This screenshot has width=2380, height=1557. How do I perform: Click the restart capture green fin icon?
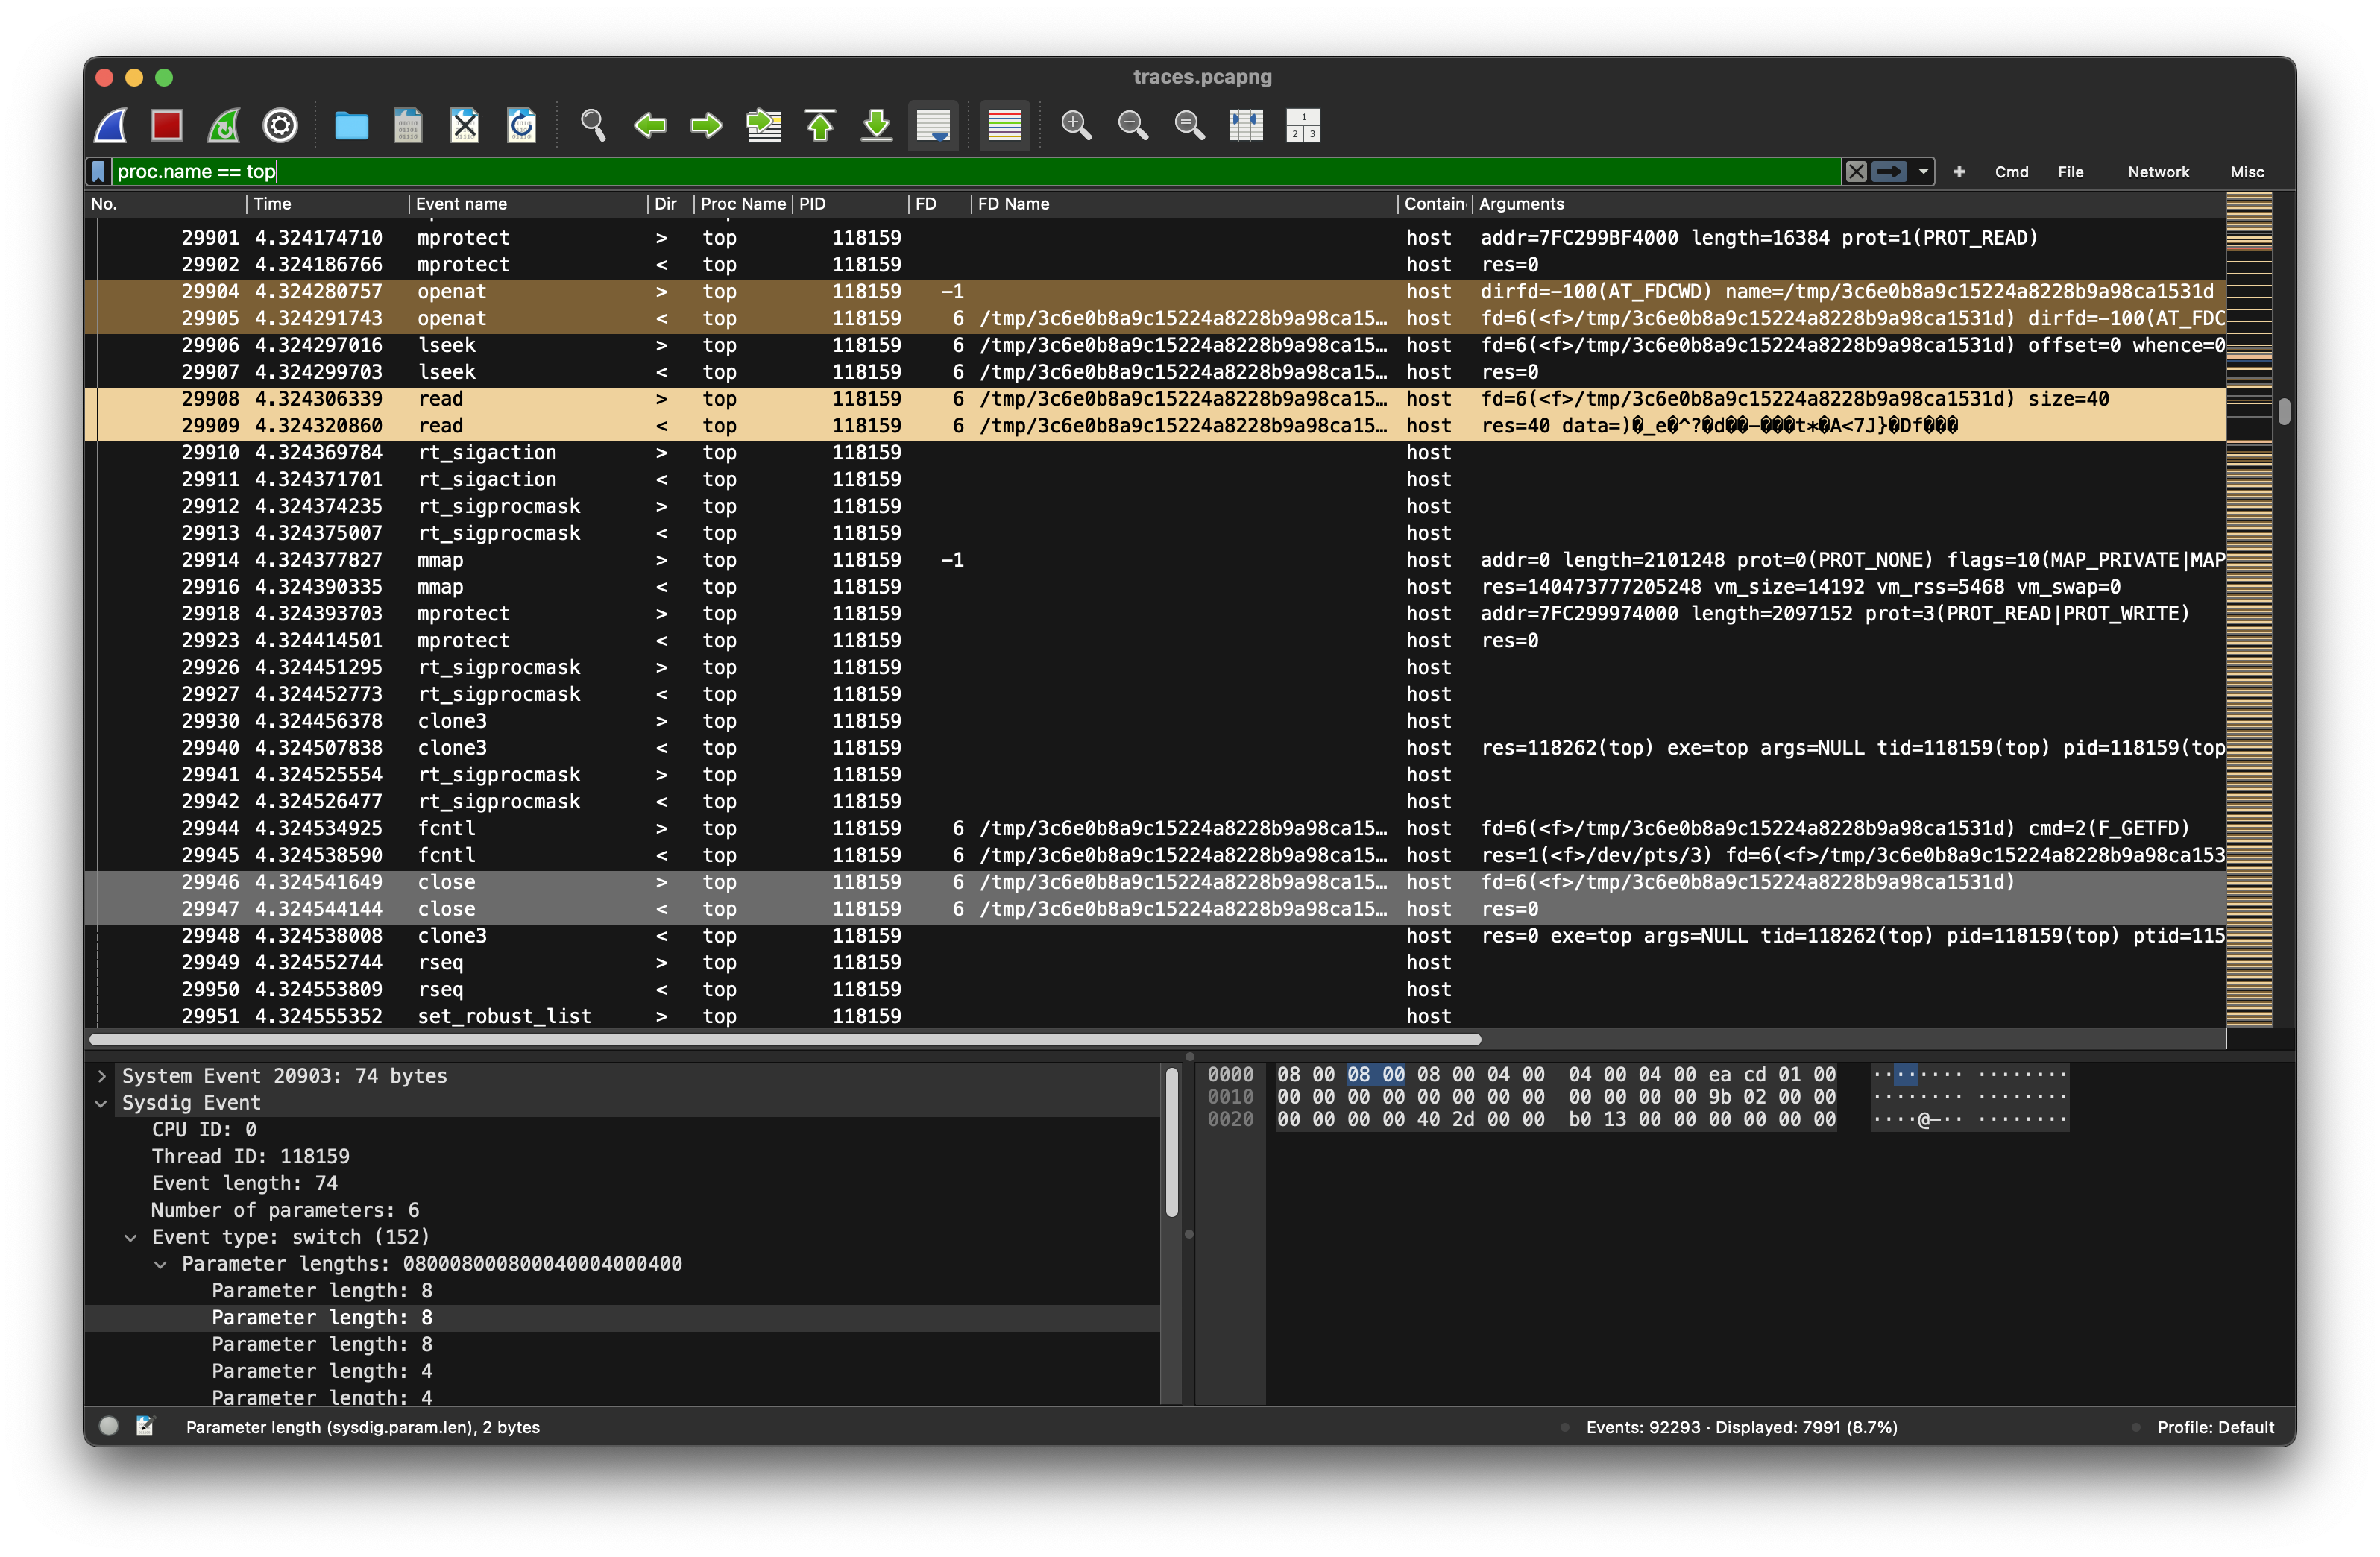(223, 125)
